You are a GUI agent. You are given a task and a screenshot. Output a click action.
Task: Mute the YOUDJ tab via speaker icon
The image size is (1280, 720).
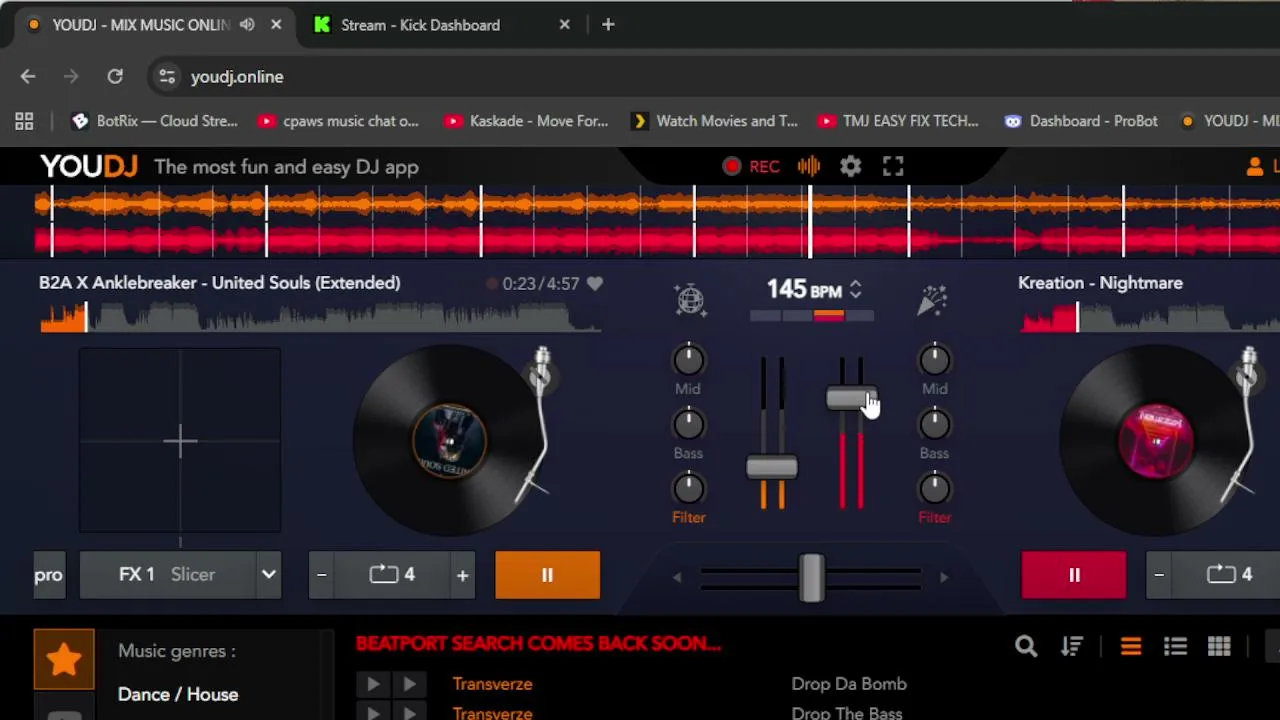click(x=247, y=25)
